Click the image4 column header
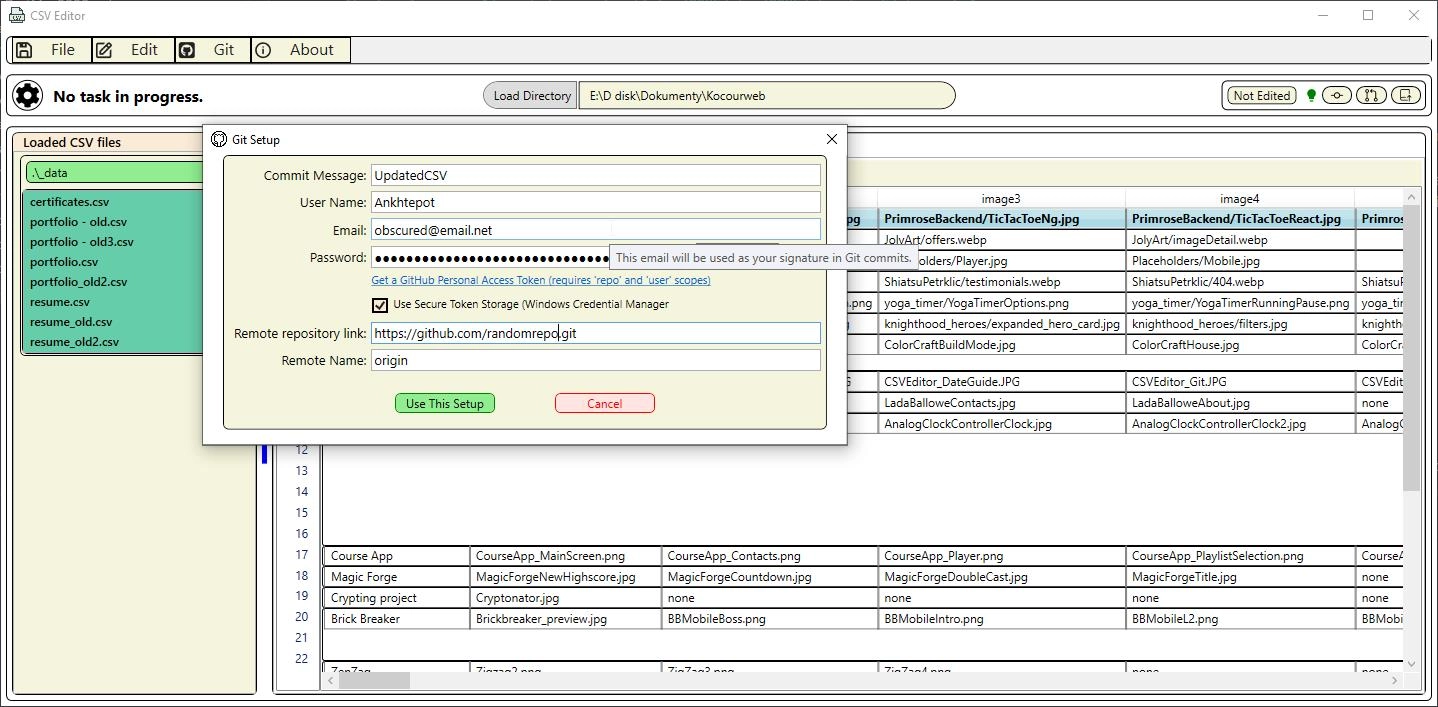Image resolution: width=1438 pixels, height=707 pixels. [1240, 199]
